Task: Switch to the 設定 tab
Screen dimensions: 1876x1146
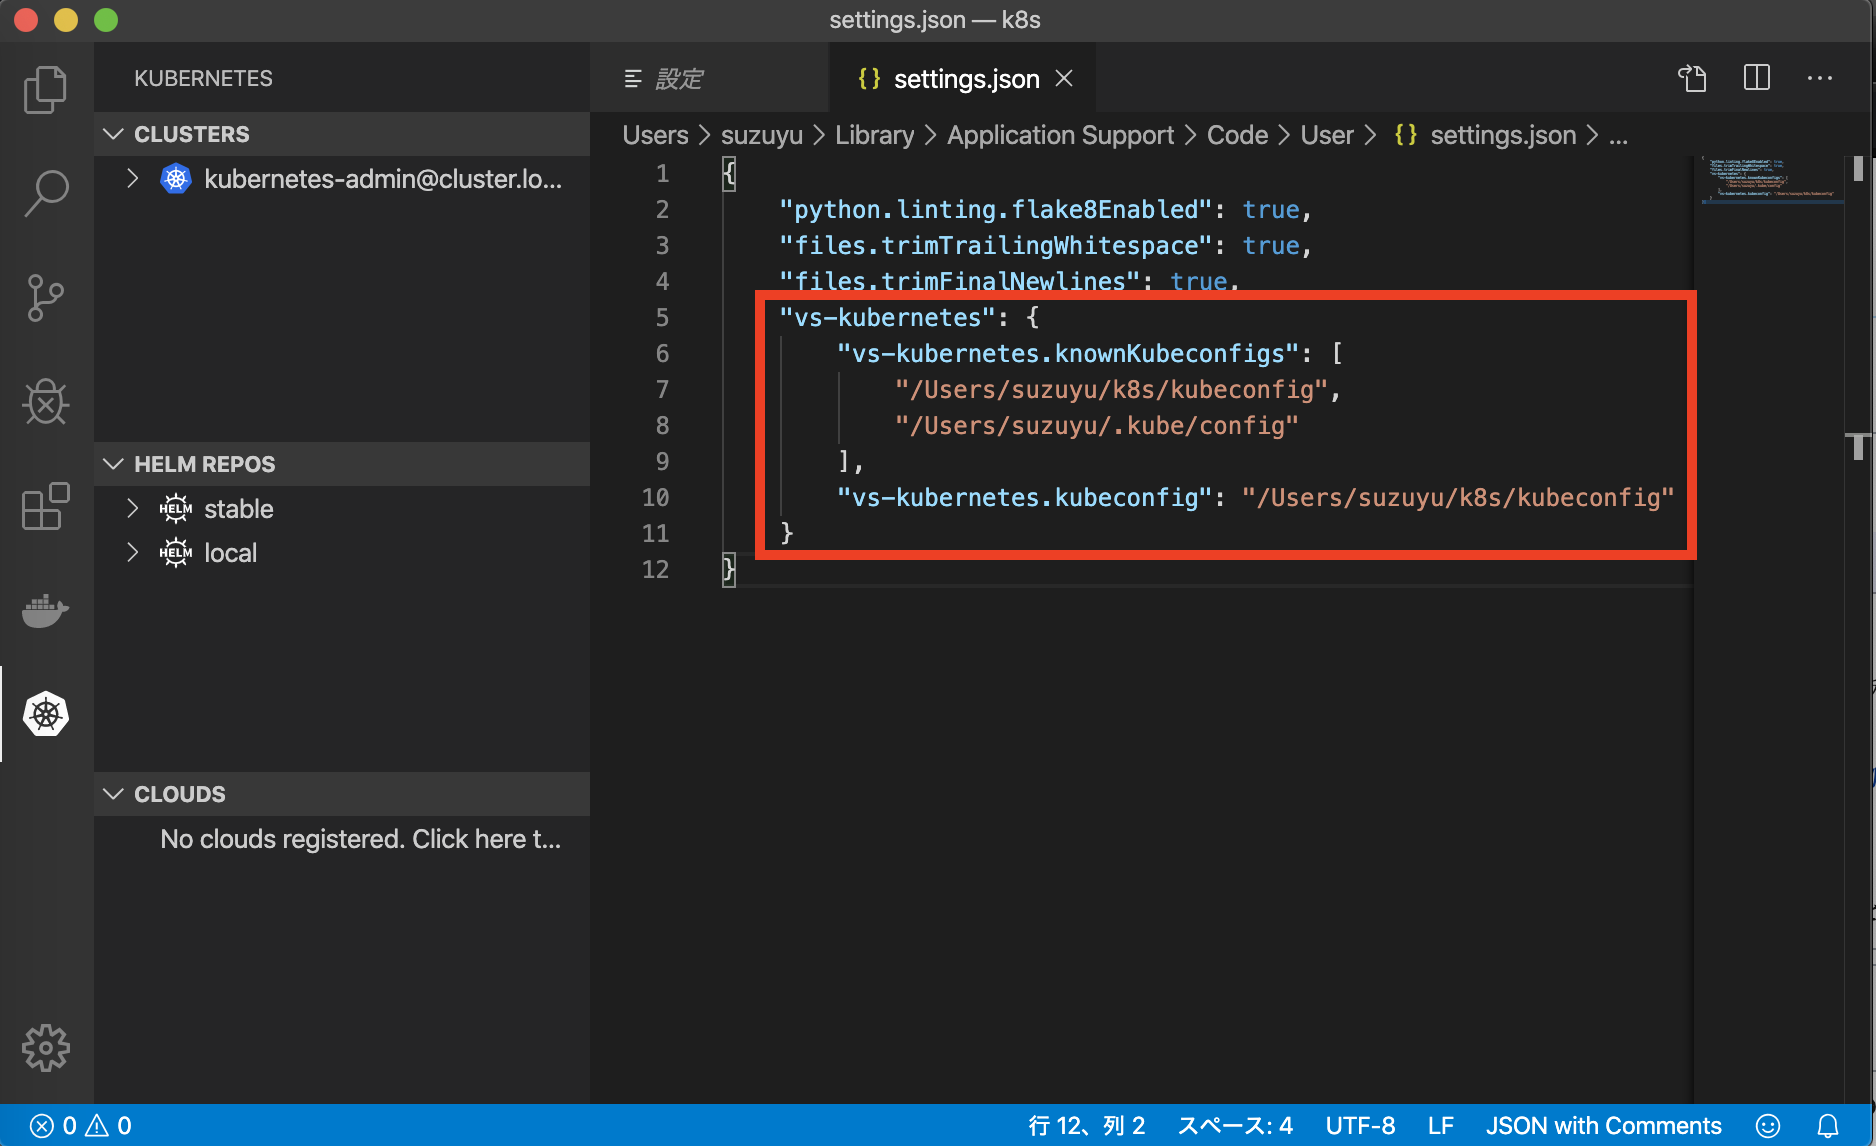Action: click(680, 78)
